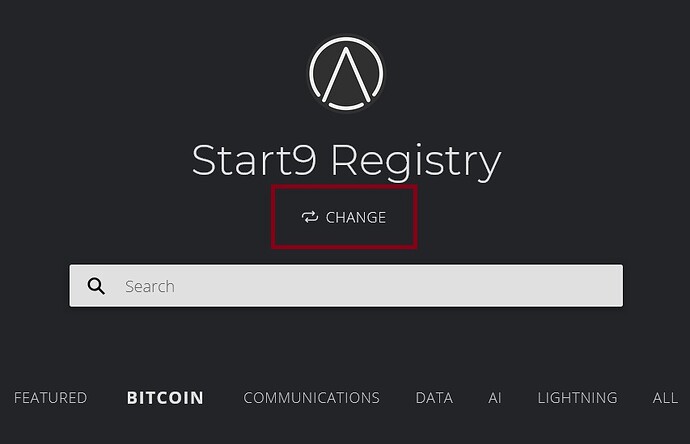Switch to the COMMUNICATIONS category
The height and width of the screenshot is (444, 690).
tap(312, 398)
